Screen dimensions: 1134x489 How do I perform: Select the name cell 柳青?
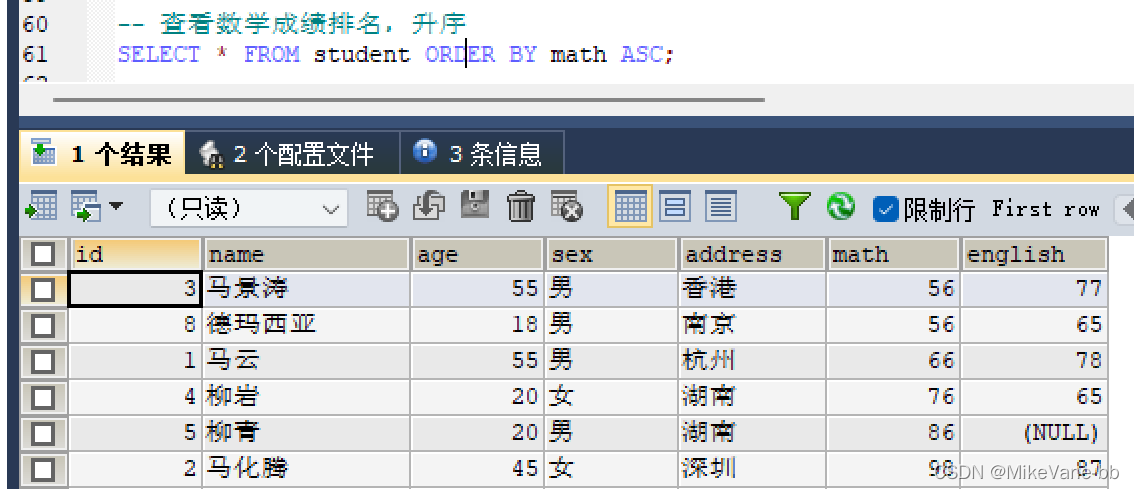coord(307,433)
